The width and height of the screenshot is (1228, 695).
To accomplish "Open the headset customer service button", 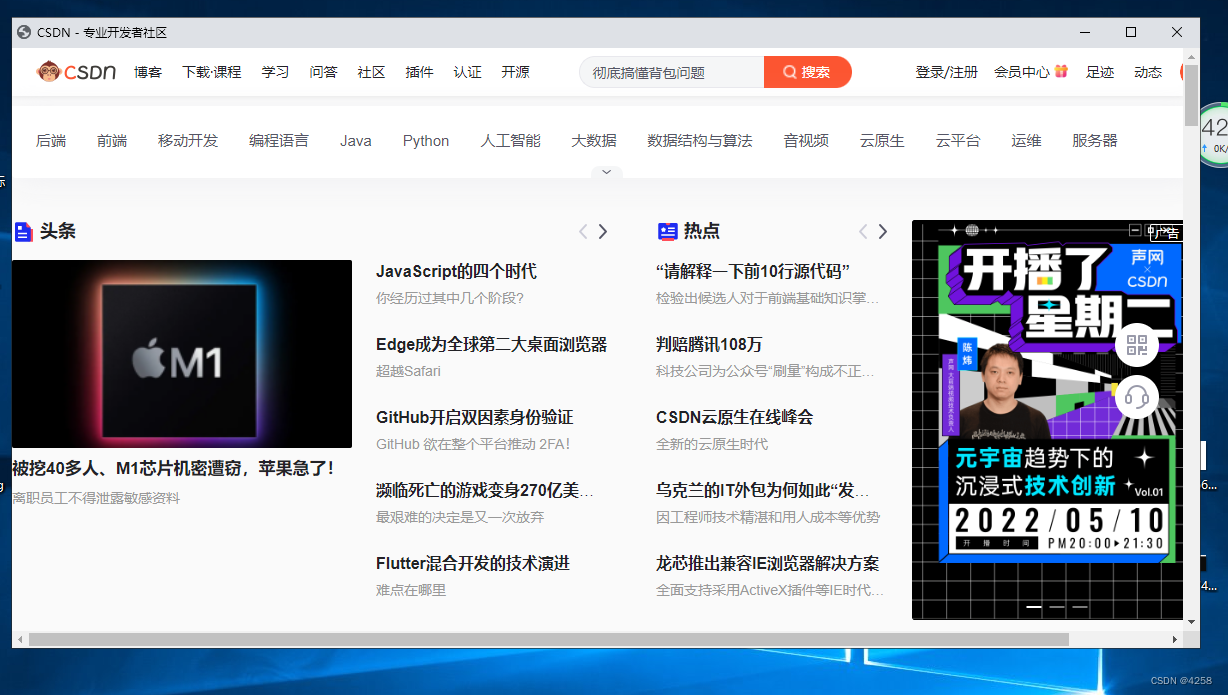I will click(1137, 398).
